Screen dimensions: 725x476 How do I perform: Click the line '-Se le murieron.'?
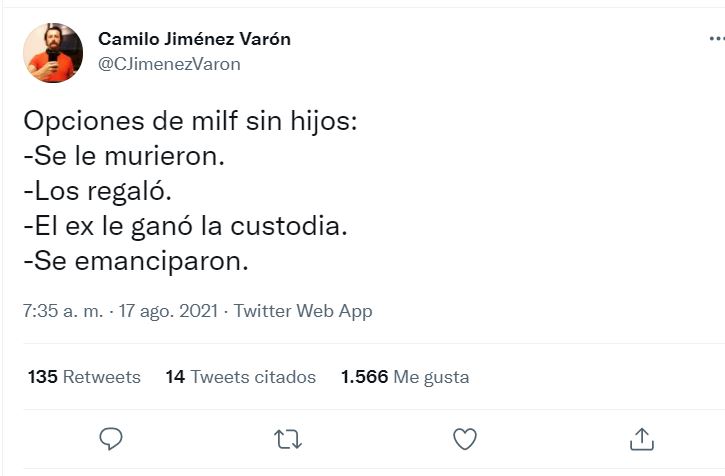tap(124, 157)
